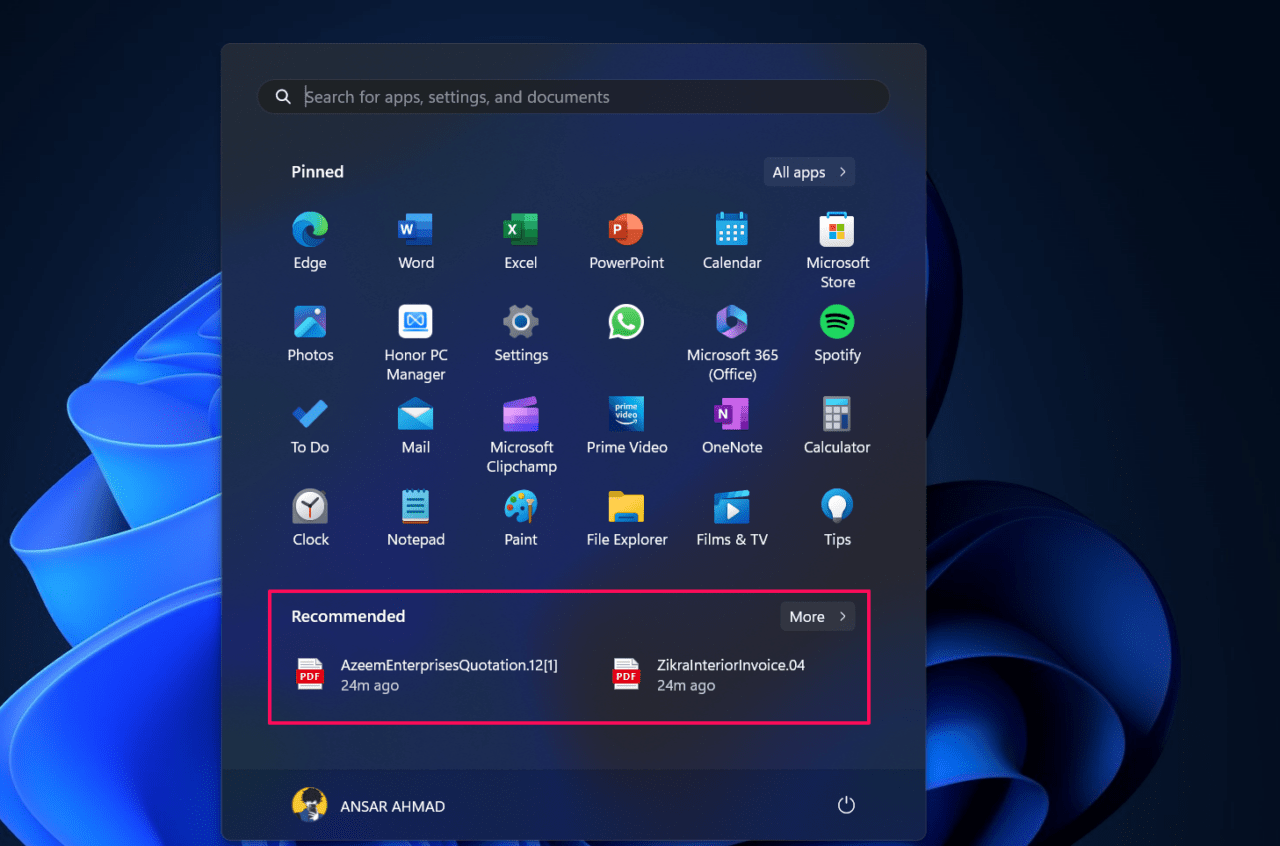
Task: Open the To Do app
Action: [310, 414]
